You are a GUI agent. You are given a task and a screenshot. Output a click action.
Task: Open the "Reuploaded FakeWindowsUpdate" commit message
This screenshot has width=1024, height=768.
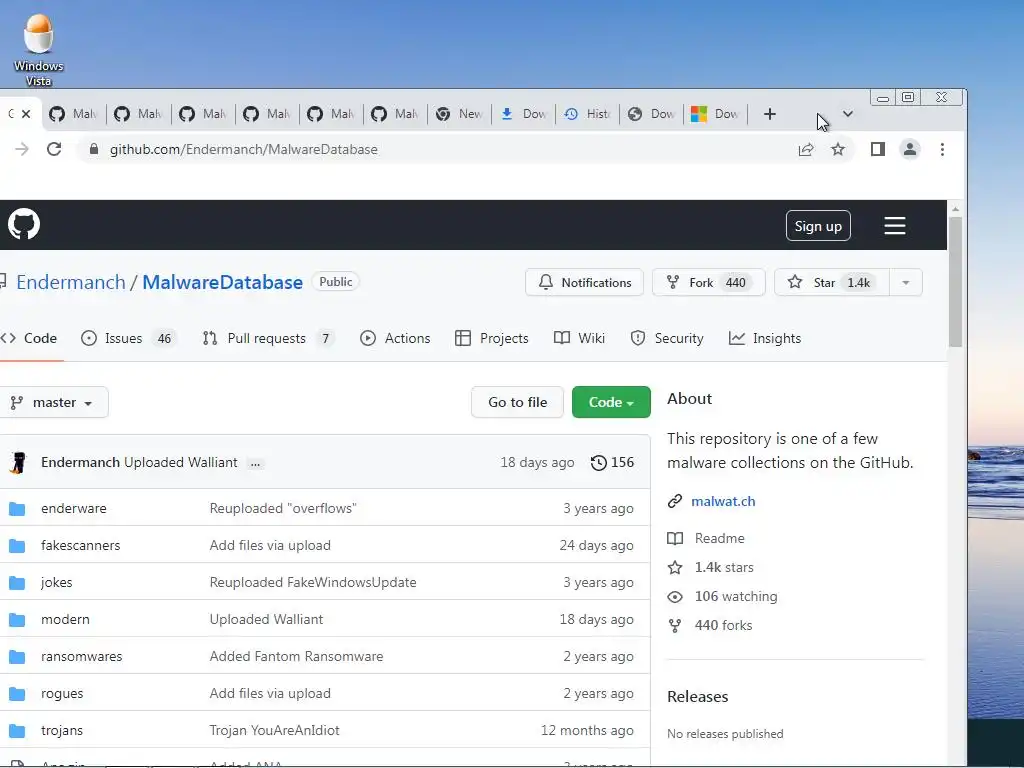(313, 583)
